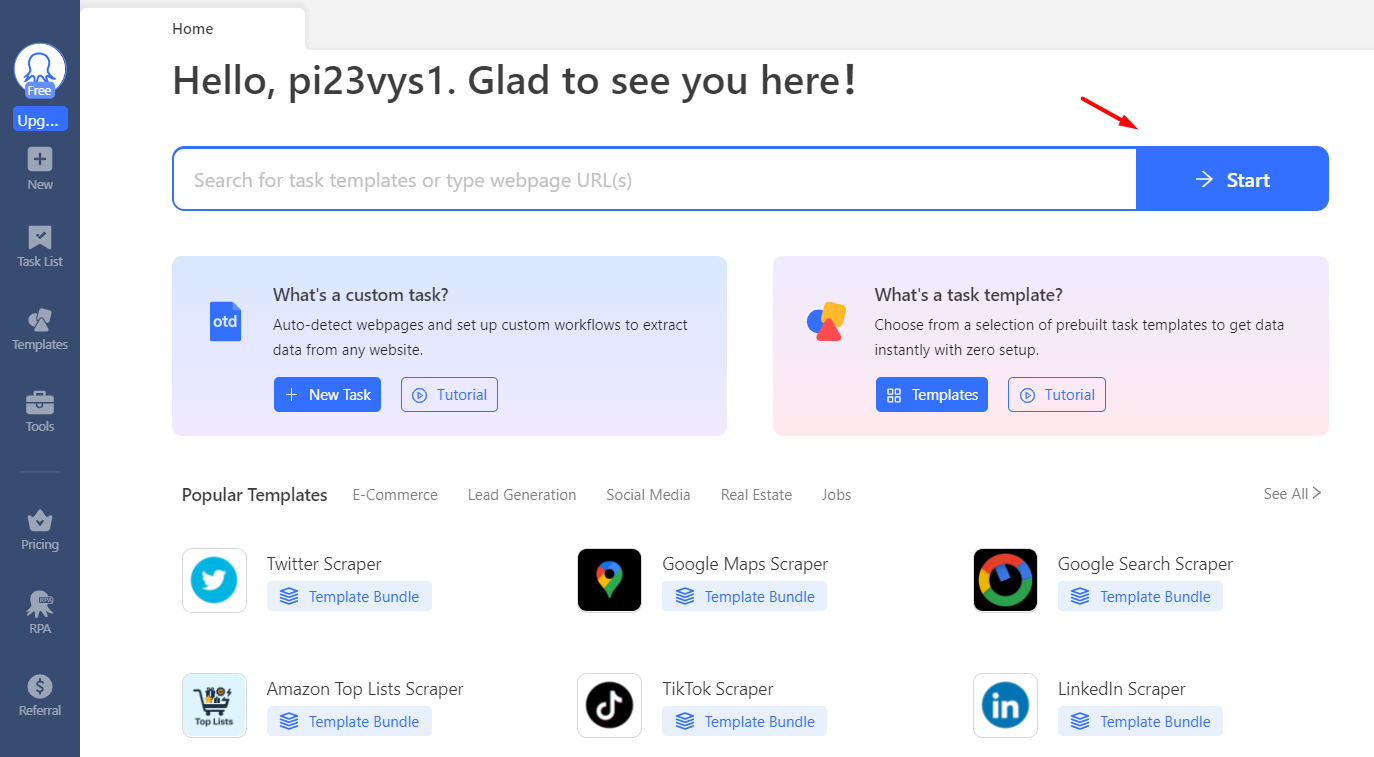Click the Upgrade button under your avatar
The image size is (1374, 757).
pos(39,118)
